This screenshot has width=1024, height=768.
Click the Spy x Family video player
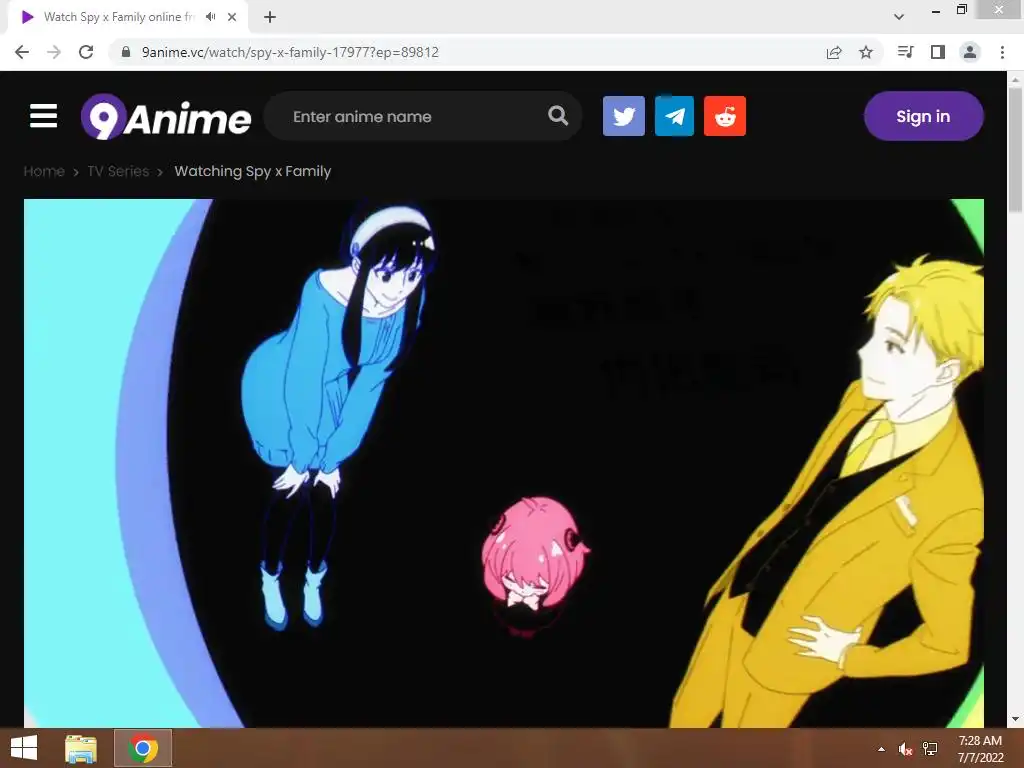(x=504, y=463)
